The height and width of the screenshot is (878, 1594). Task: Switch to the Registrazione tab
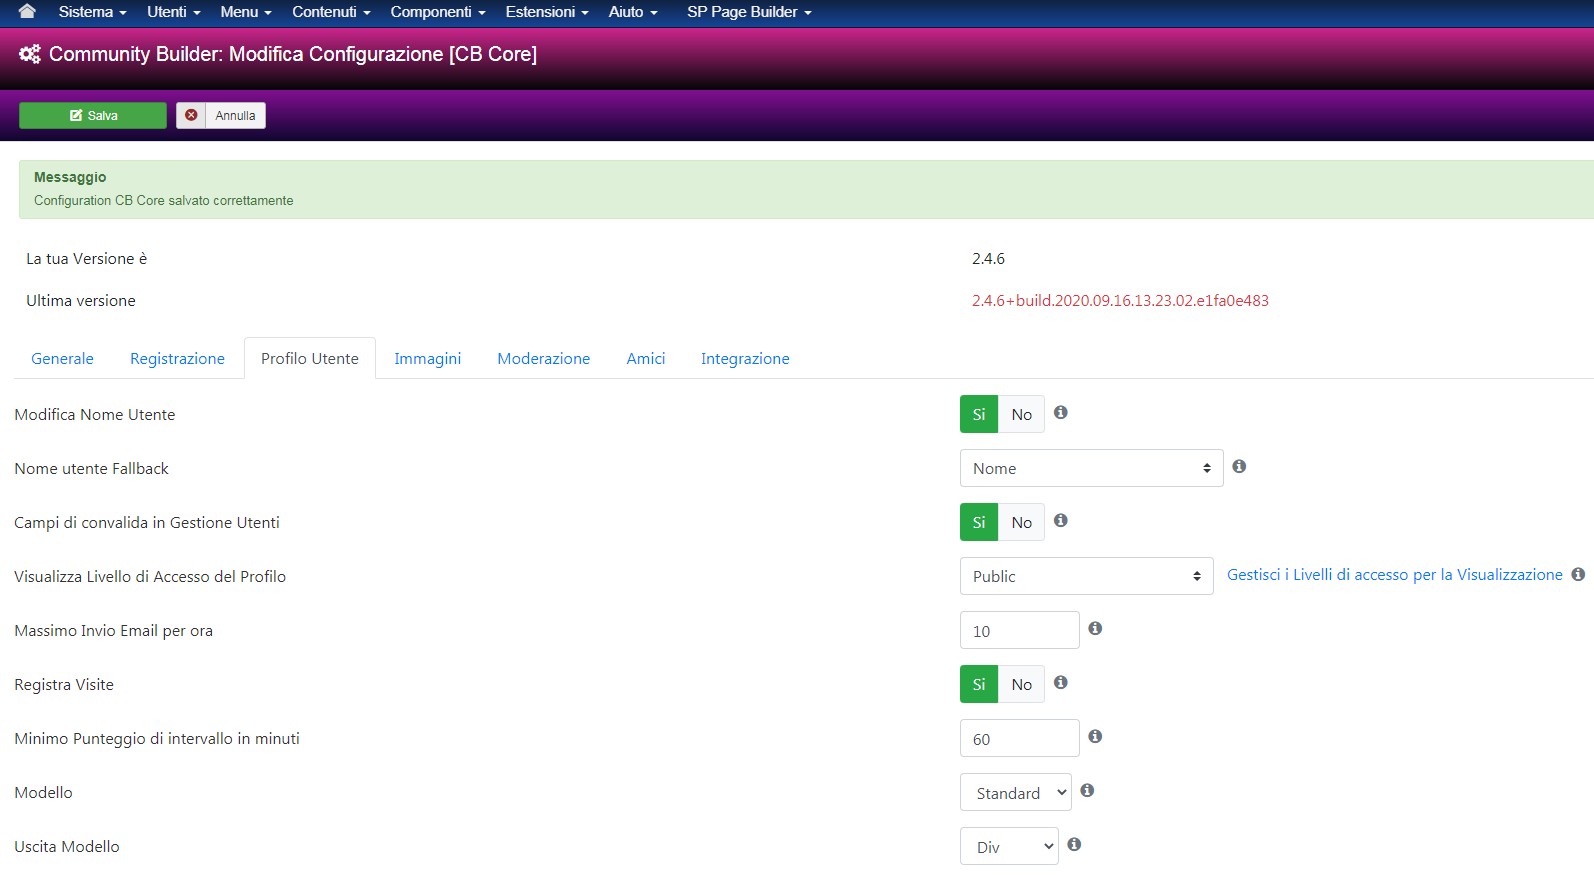pyautogui.click(x=177, y=358)
